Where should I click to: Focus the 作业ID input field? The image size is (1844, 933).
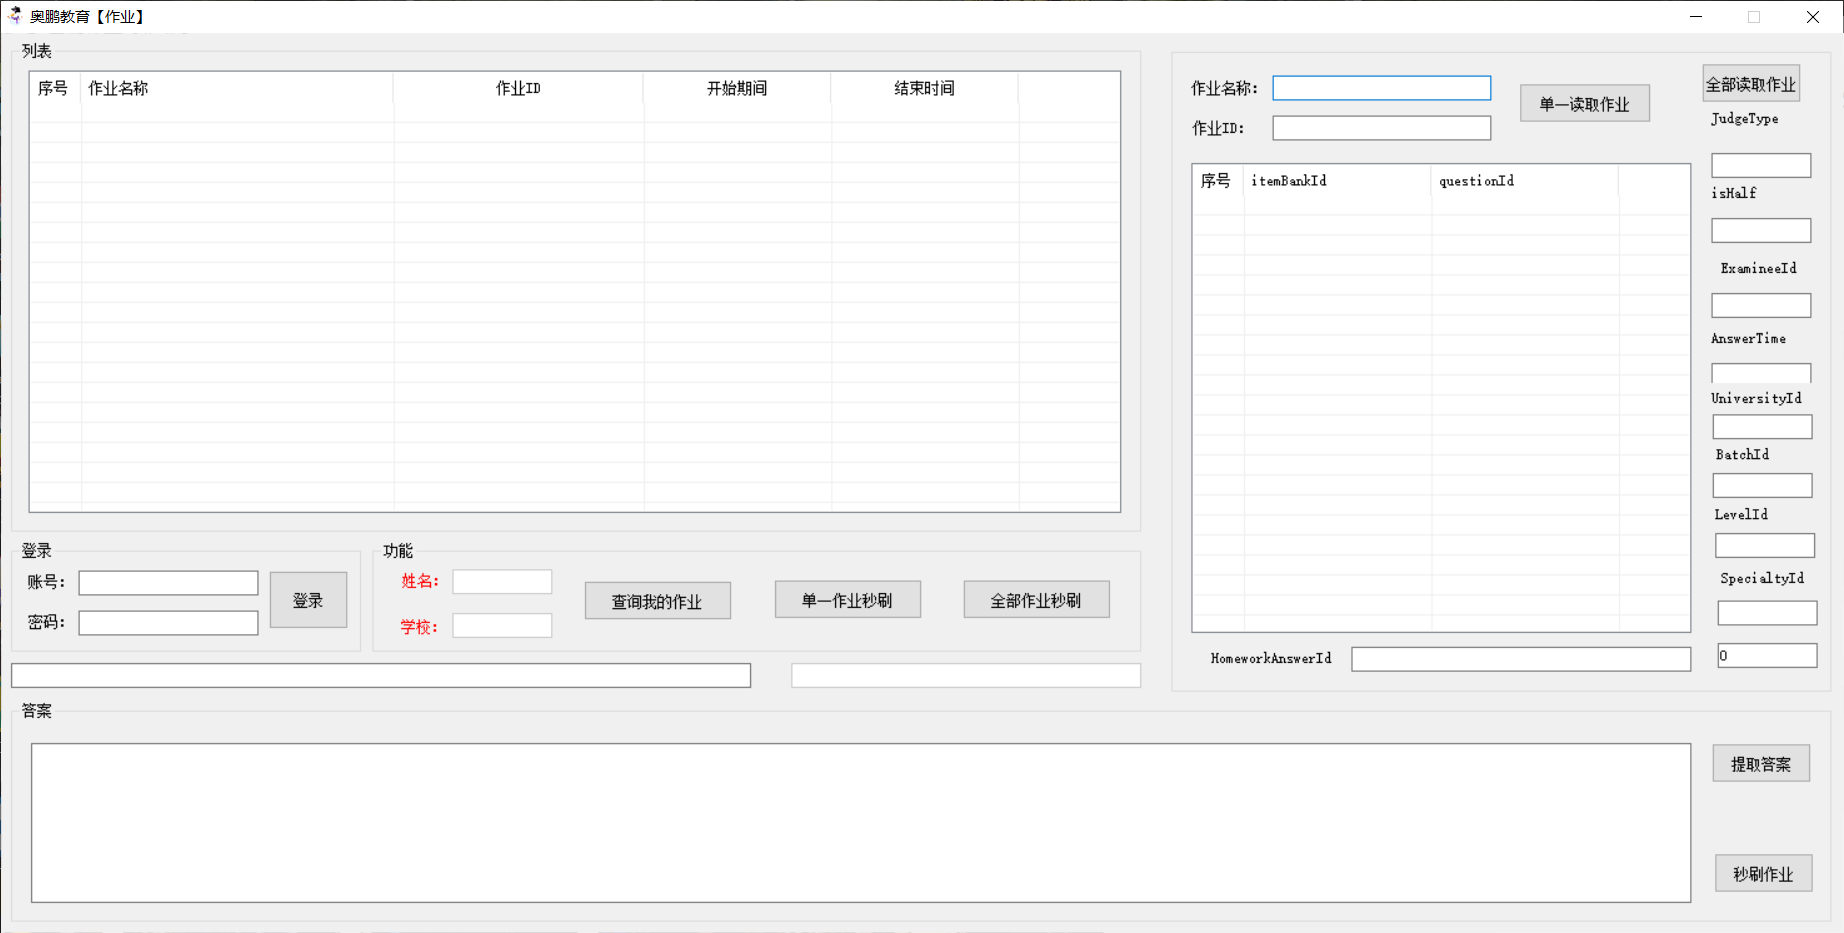click(1381, 128)
